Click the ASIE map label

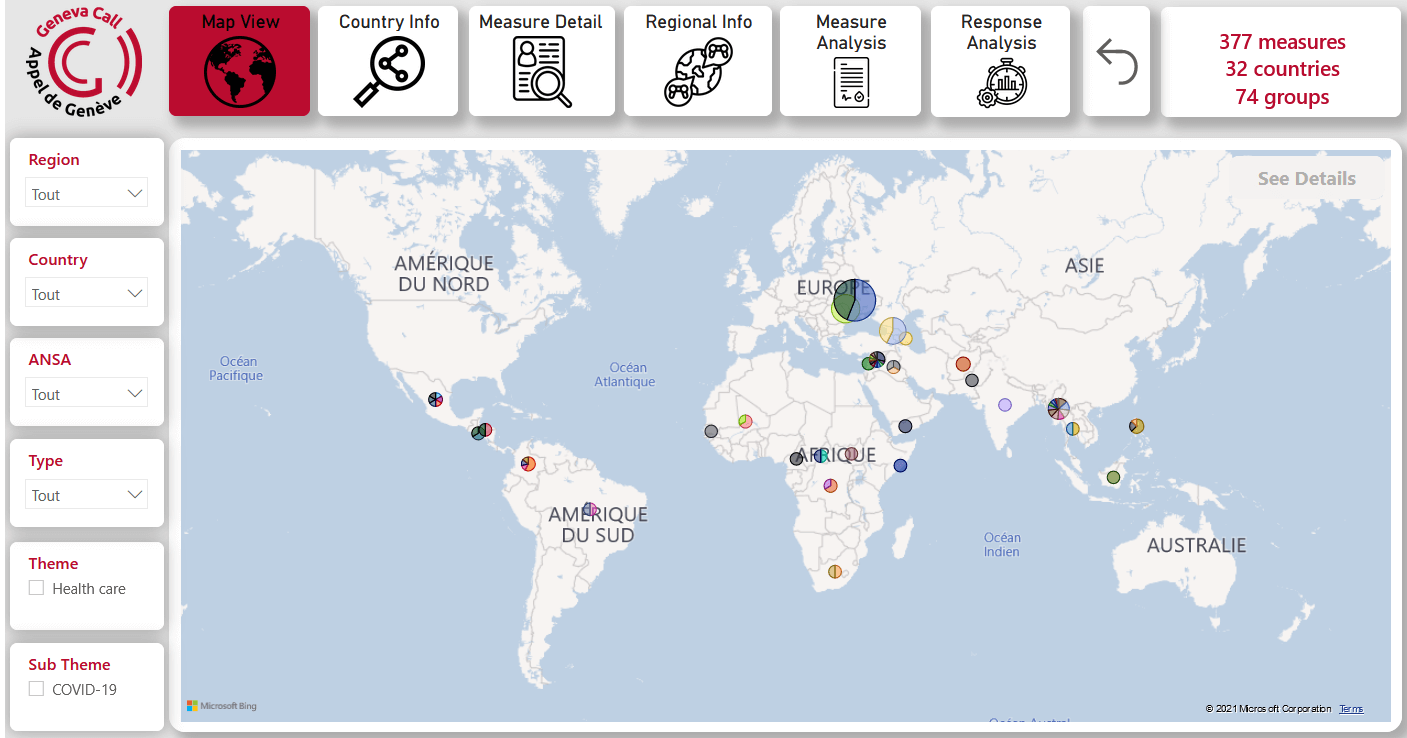pos(1084,265)
